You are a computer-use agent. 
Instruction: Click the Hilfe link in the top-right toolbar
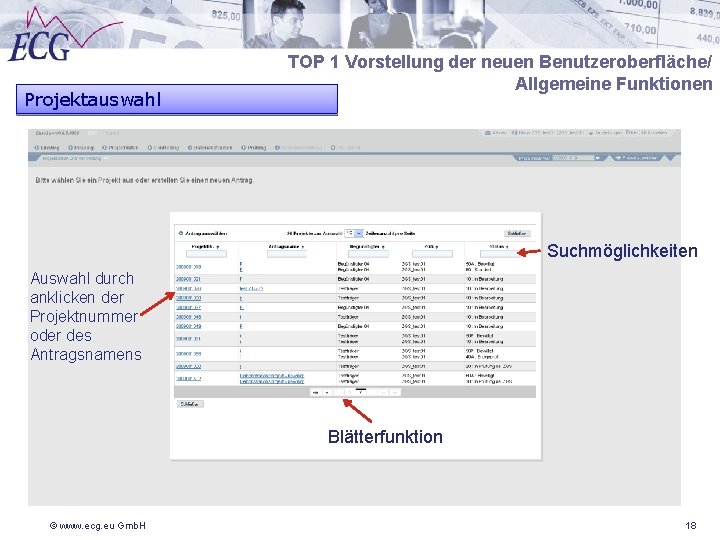[x=630, y=133]
